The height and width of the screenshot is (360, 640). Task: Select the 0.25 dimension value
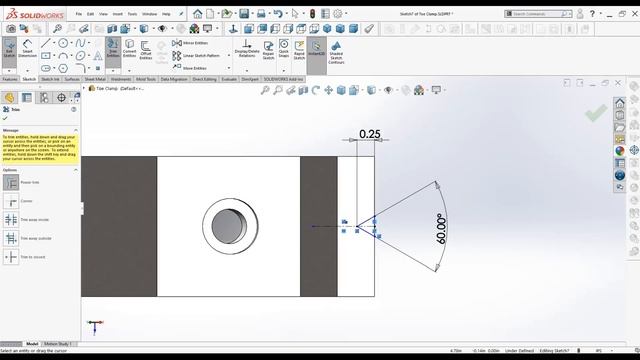point(370,134)
